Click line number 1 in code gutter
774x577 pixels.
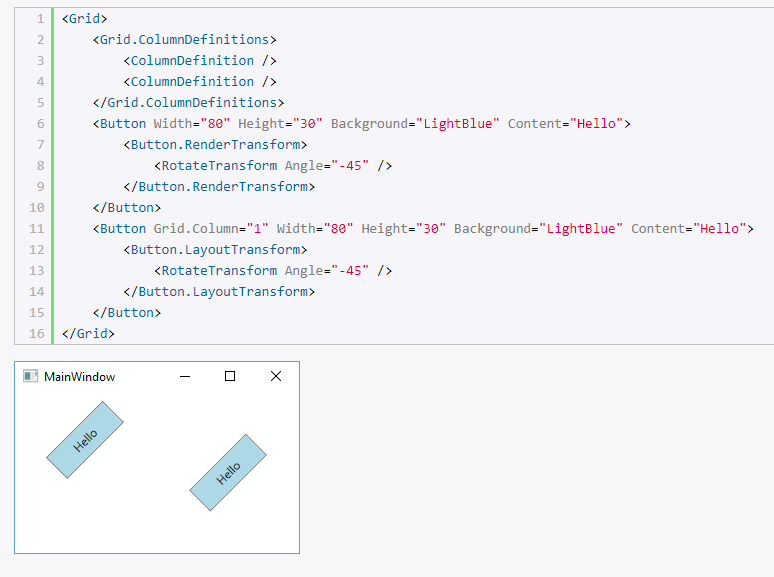pos(39,18)
